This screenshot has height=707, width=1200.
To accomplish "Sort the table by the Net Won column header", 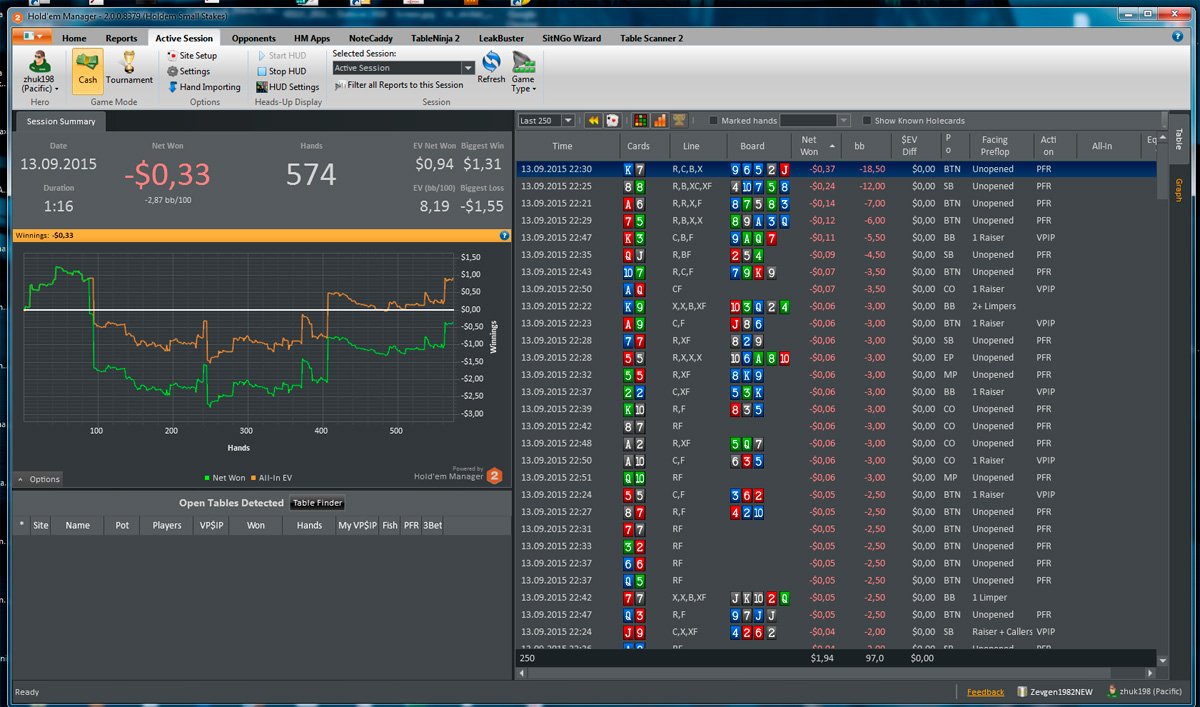I will pos(809,146).
